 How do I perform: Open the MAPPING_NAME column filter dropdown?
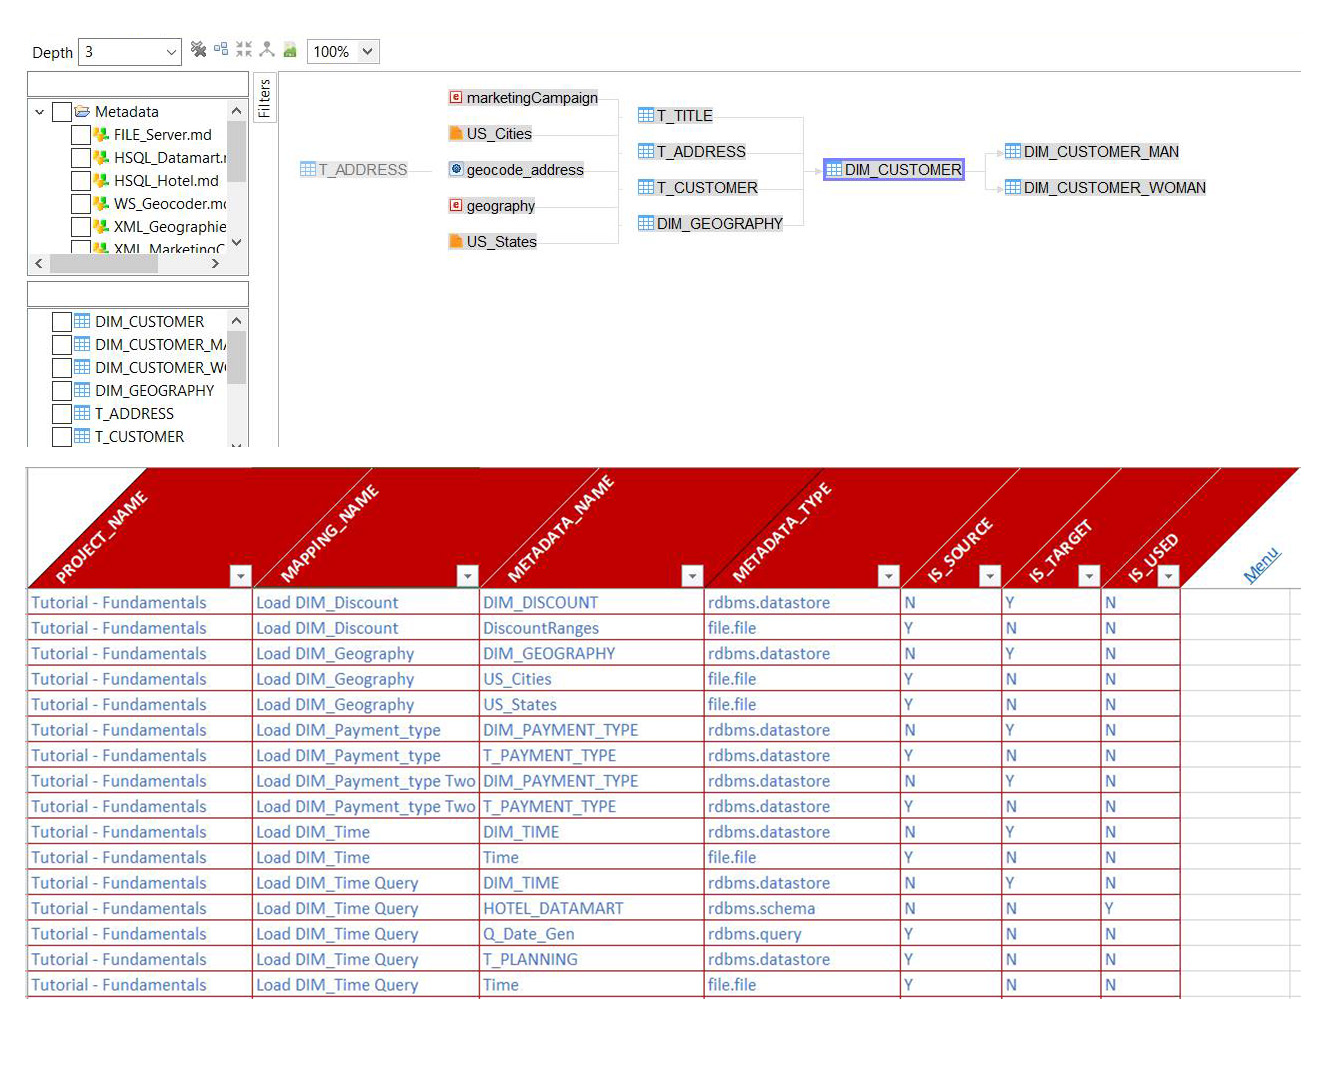click(467, 575)
